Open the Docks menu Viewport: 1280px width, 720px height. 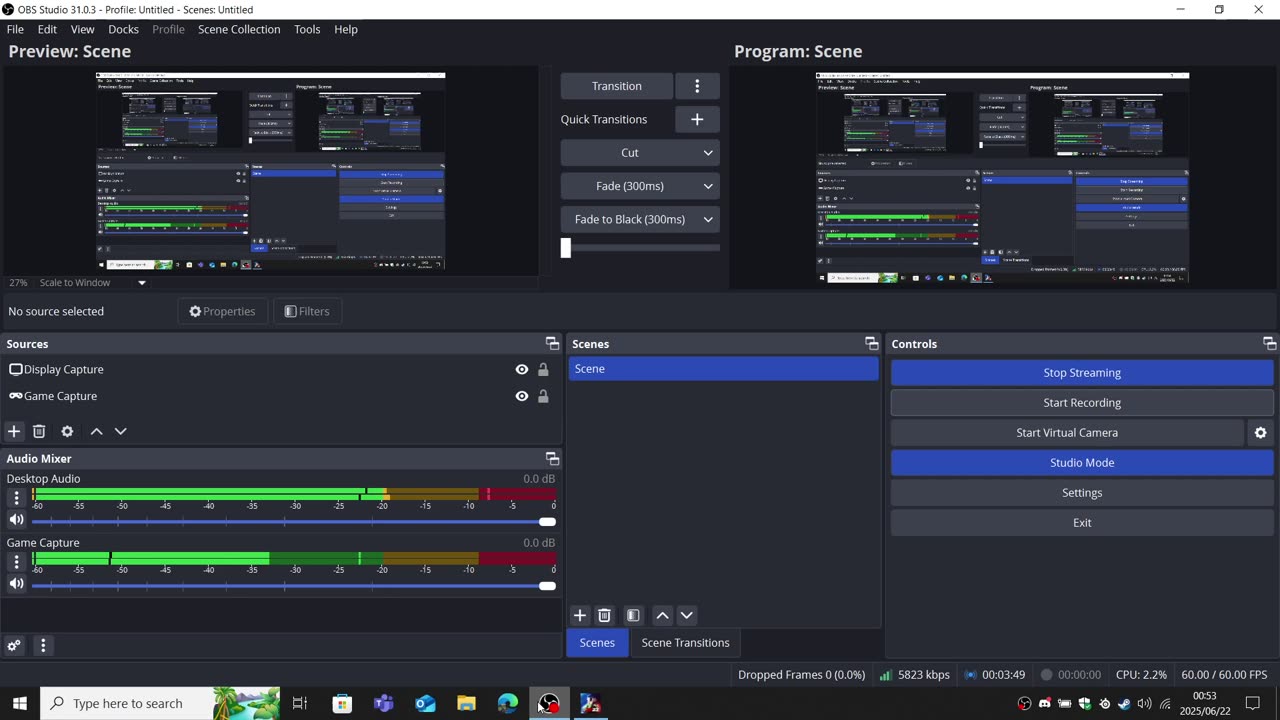point(123,29)
